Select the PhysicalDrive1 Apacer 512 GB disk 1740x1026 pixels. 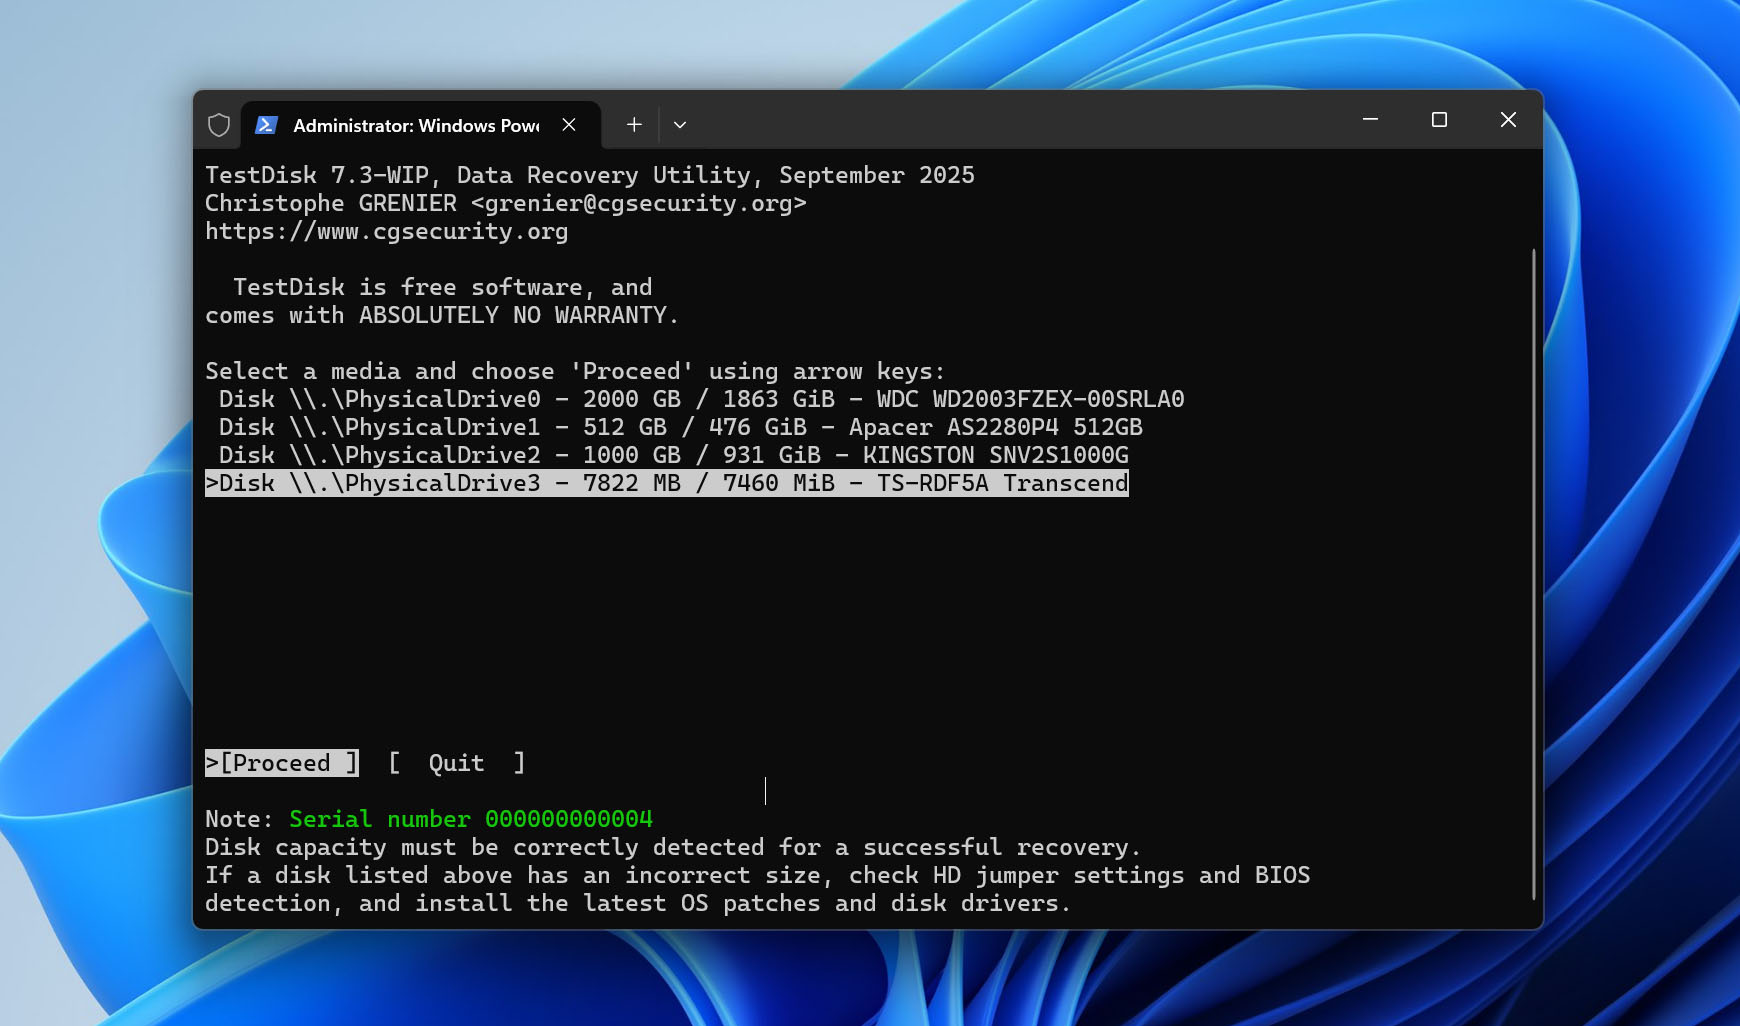680,427
